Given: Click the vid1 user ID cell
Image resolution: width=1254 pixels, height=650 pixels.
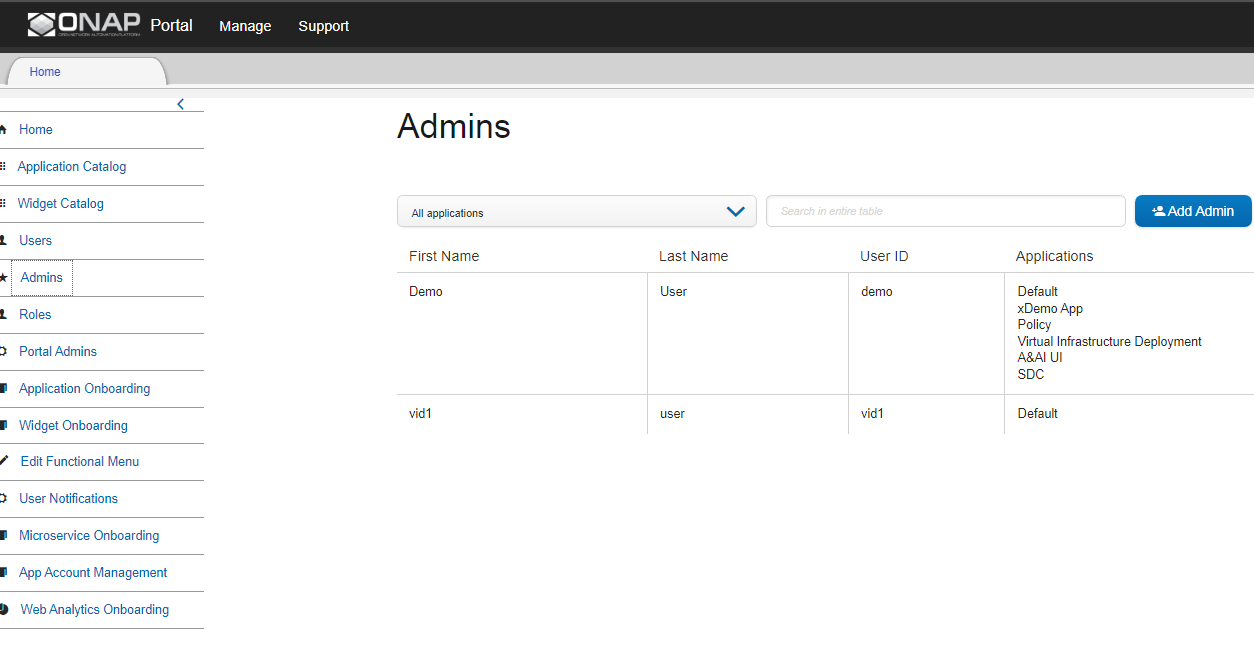Looking at the screenshot, I should tap(873, 413).
